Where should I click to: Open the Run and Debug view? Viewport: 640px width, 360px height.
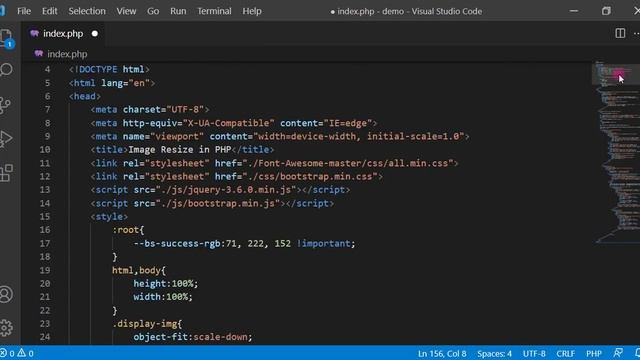6,139
